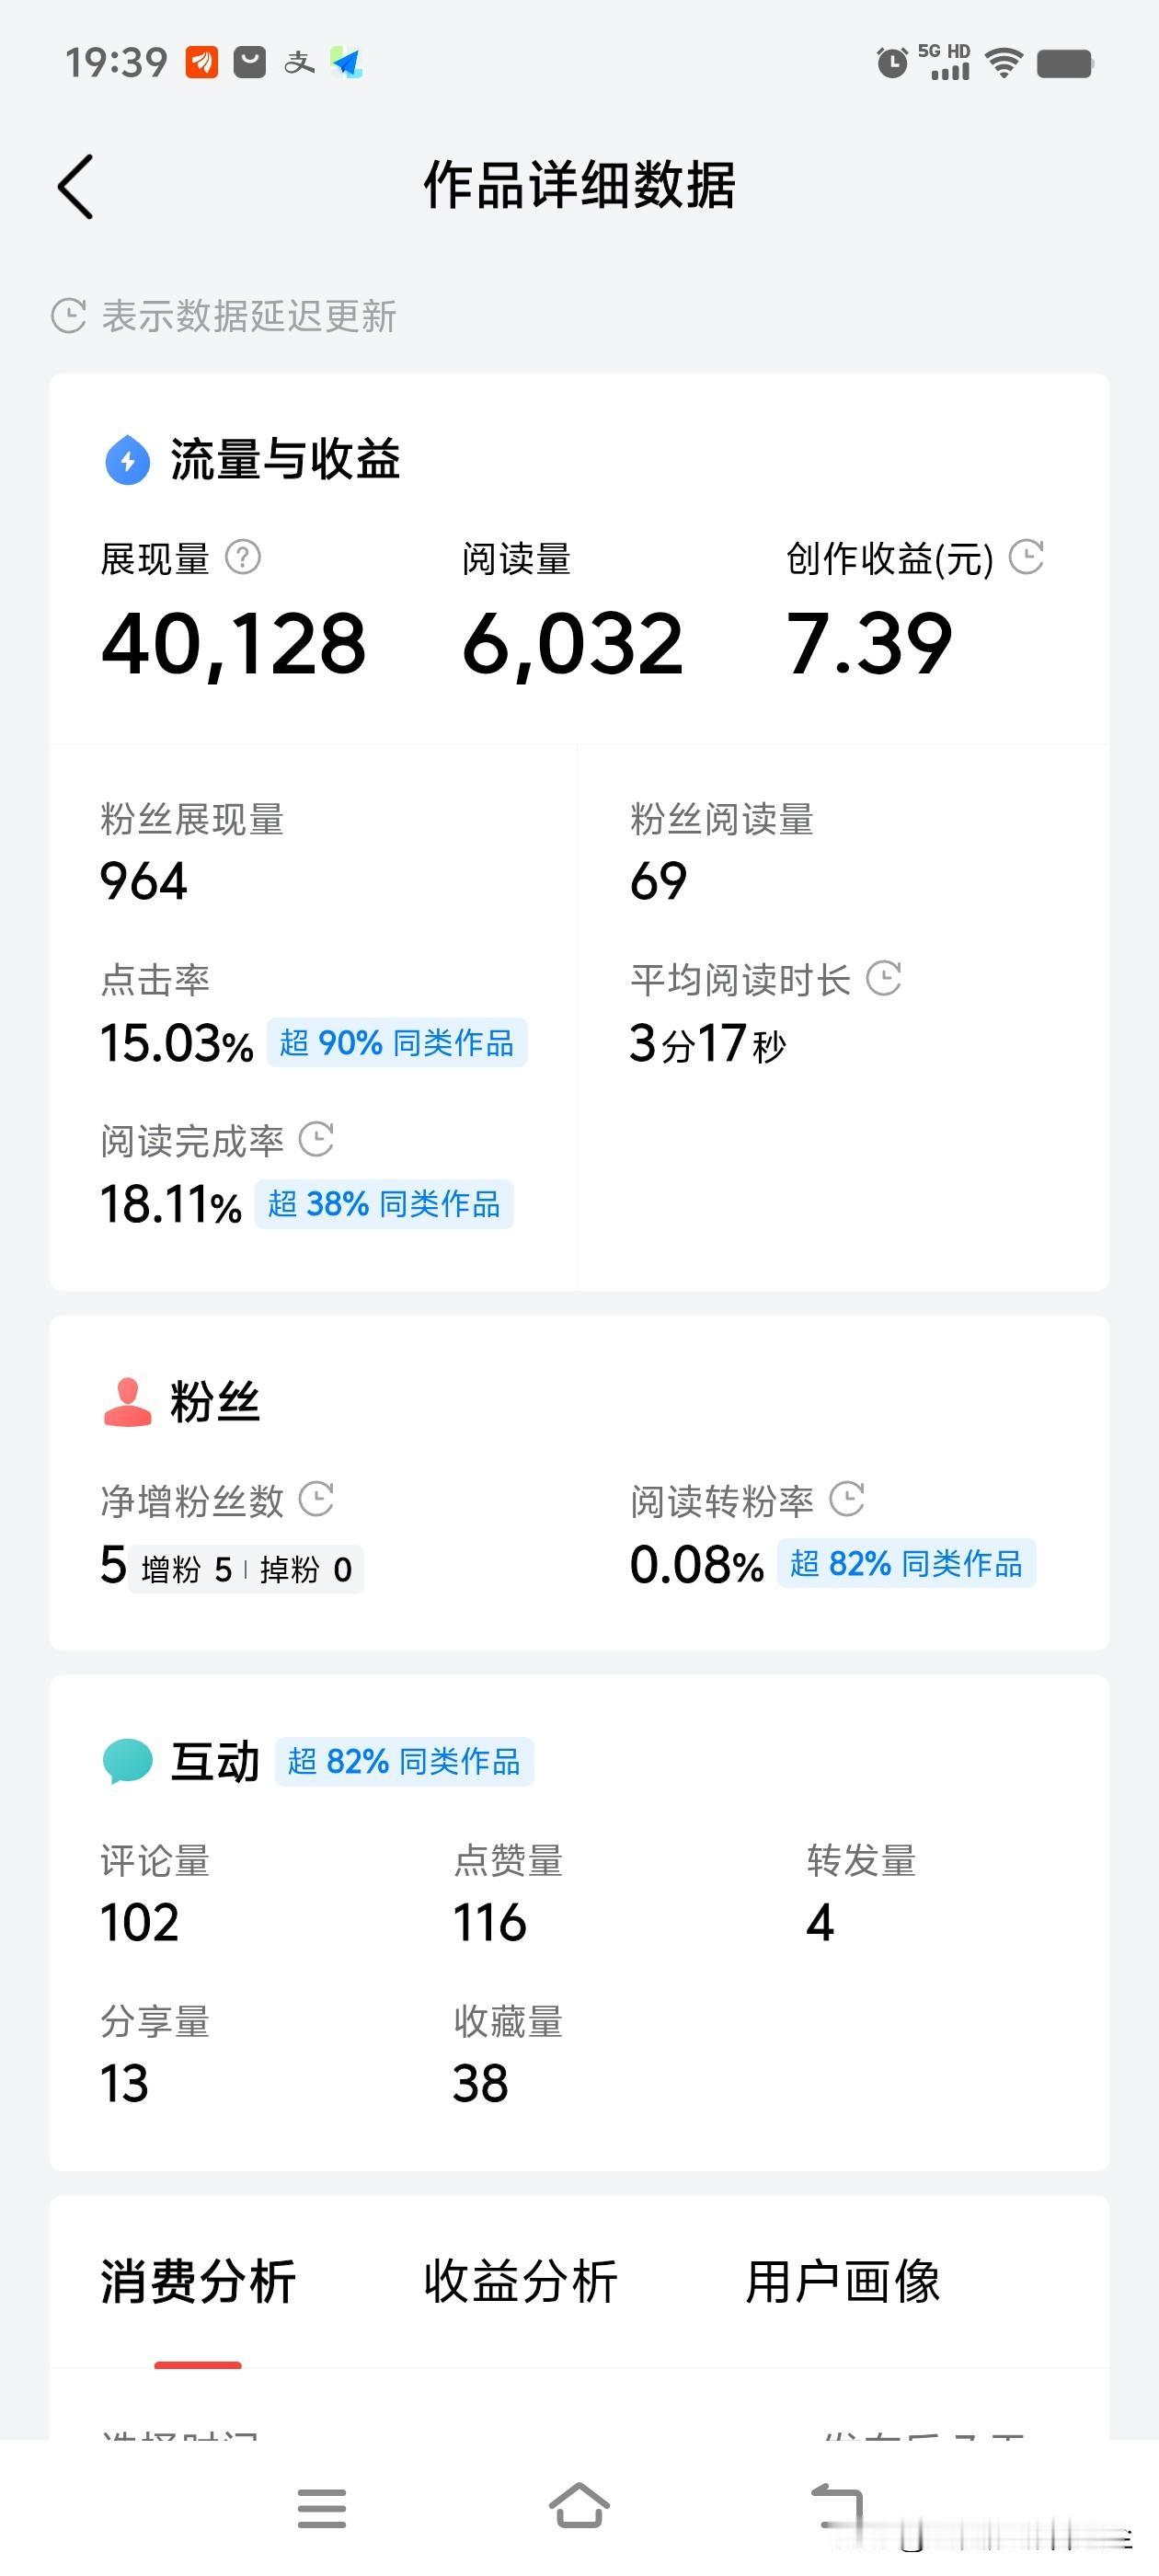Tap clock icon next to 创作收益(元)
The width and height of the screenshot is (1159, 2576).
pos(1026,557)
